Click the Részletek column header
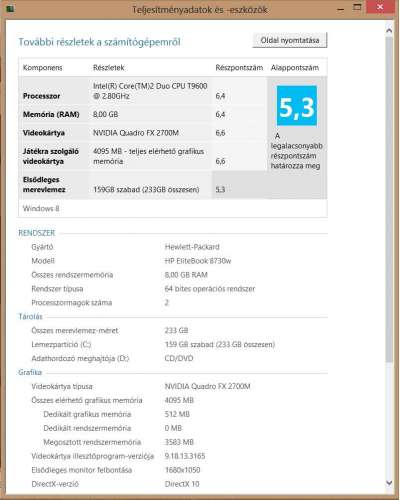This screenshot has width=400, height=500. point(108,68)
